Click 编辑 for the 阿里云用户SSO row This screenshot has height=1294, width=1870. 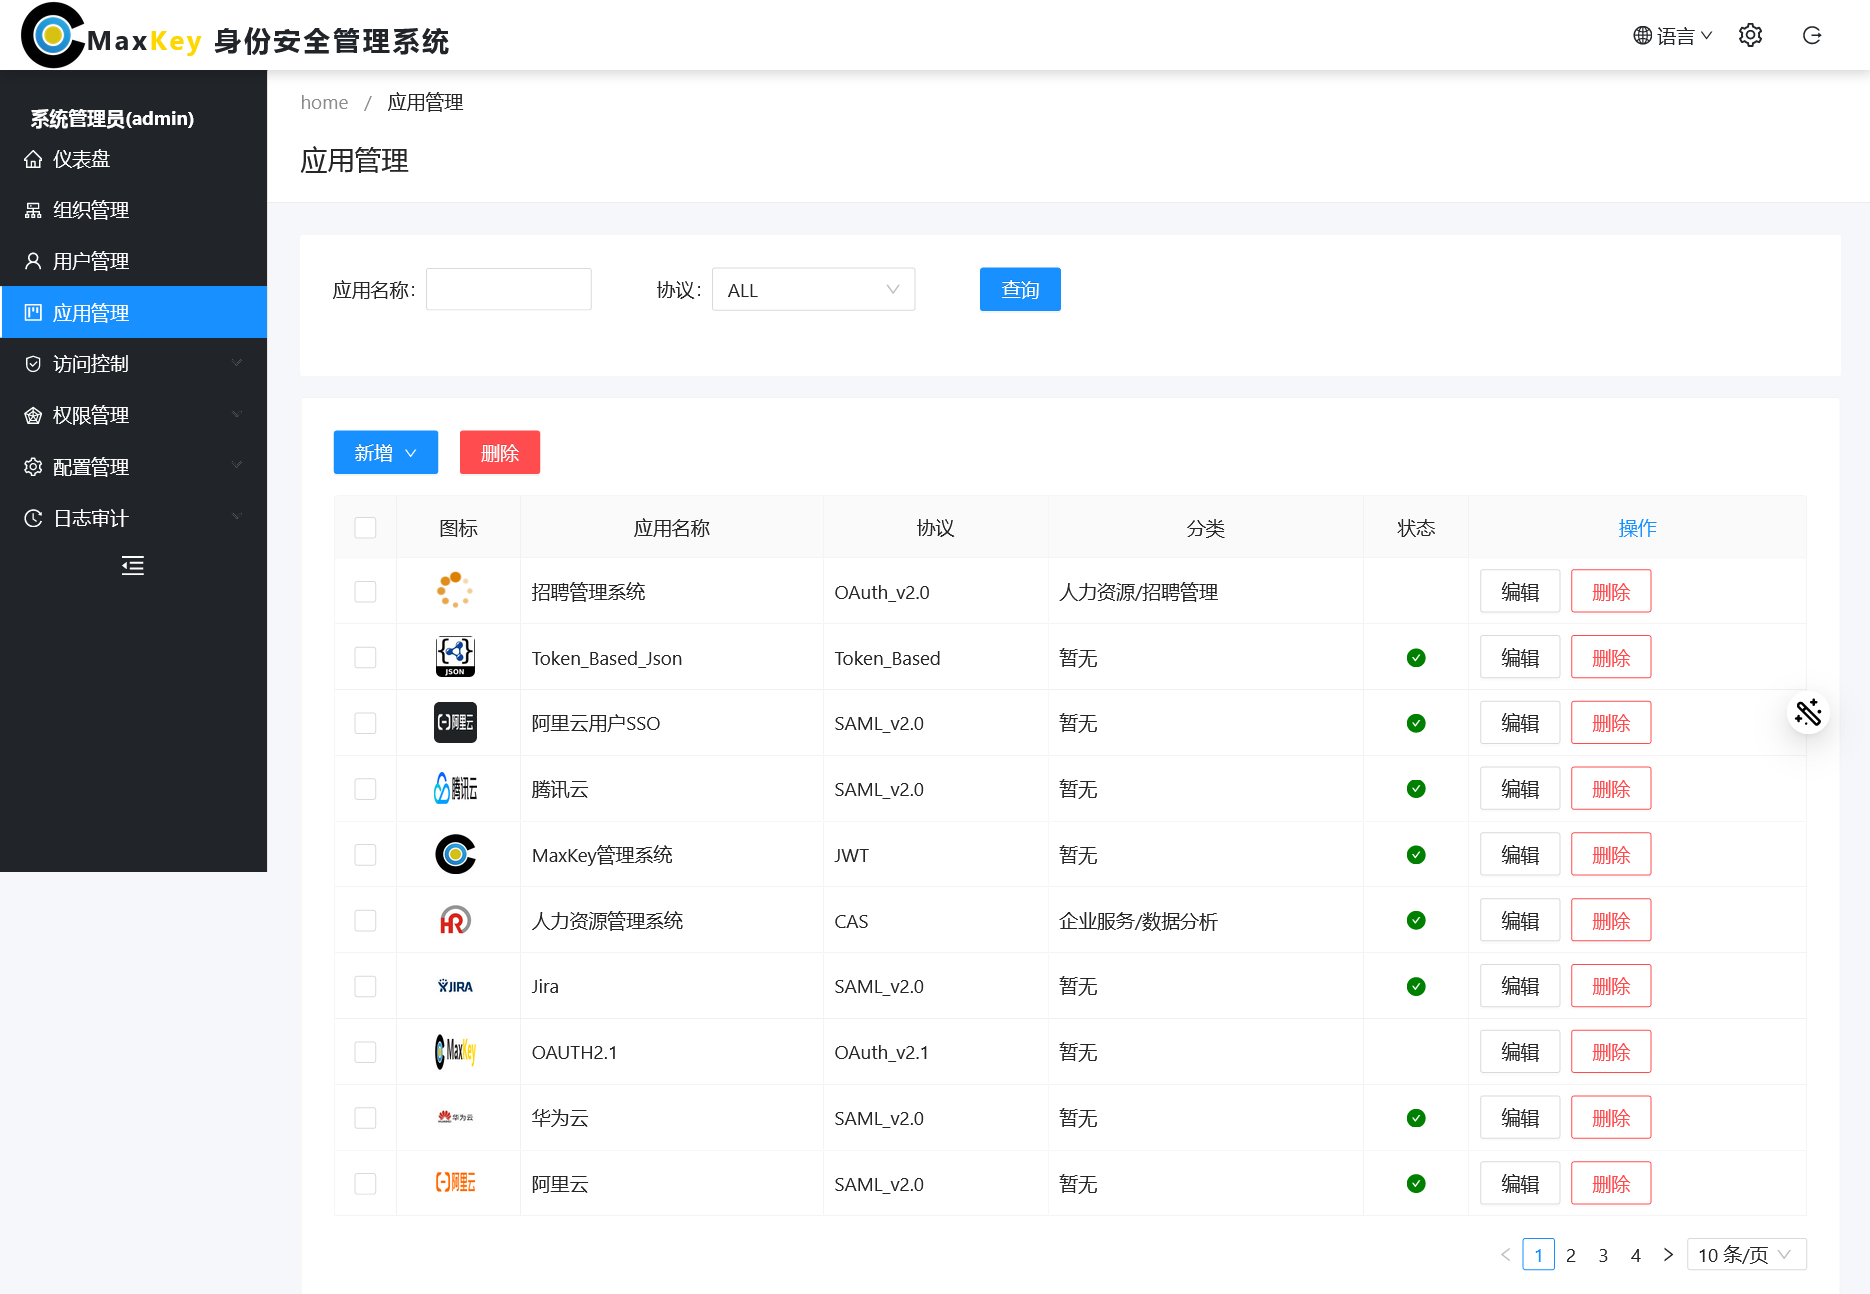[x=1519, y=723]
